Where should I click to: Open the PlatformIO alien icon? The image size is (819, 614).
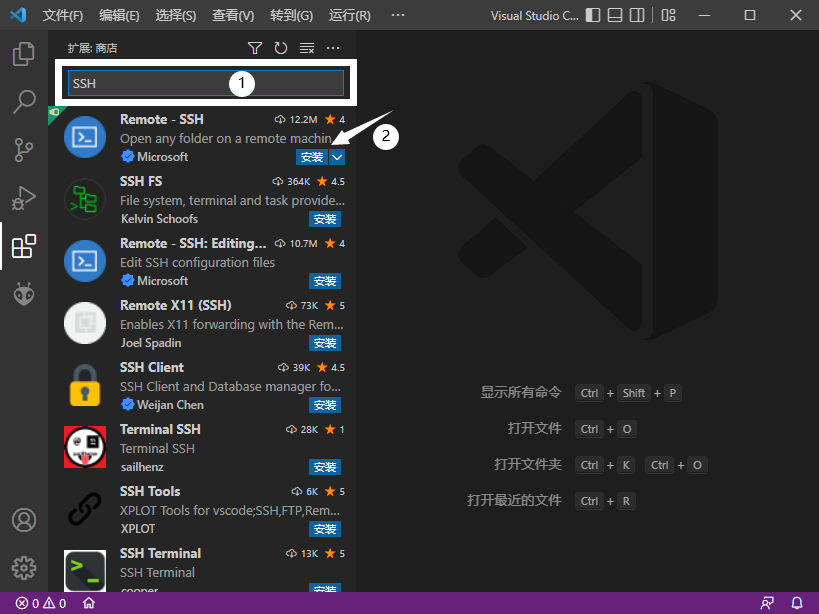[24, 294]
